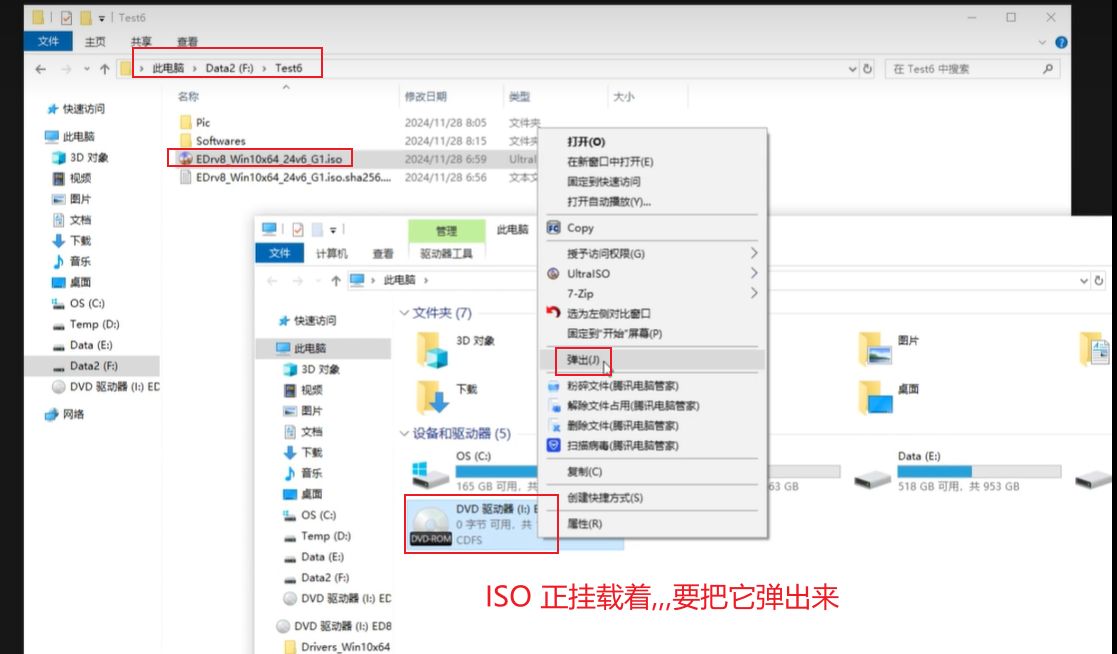Viewport: 1117px width, 654px height.
Task: Choose 属性(R) in context menu
Action: coord(584,523)
